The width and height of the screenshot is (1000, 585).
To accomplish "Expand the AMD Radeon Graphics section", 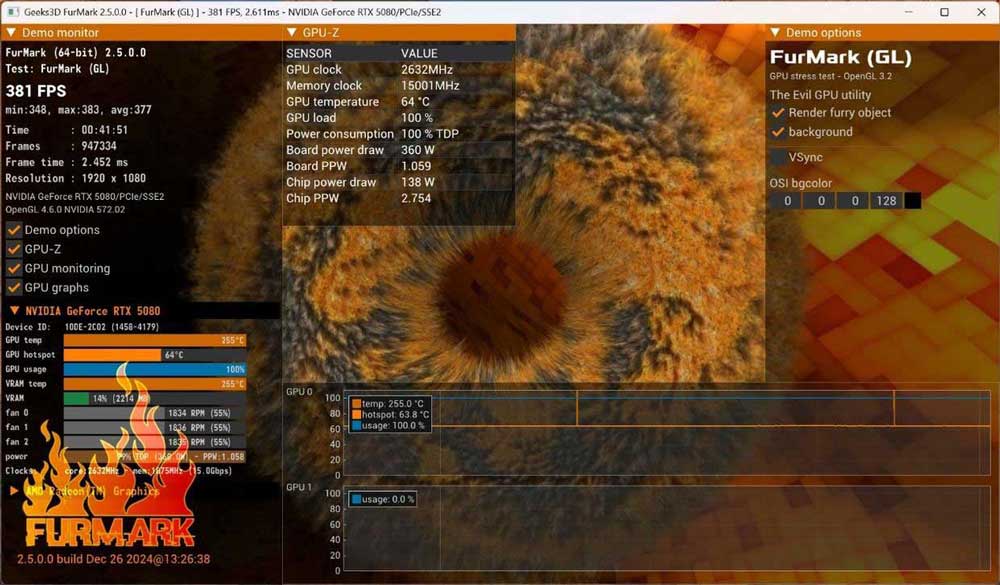I will click(x=14, y=491).
